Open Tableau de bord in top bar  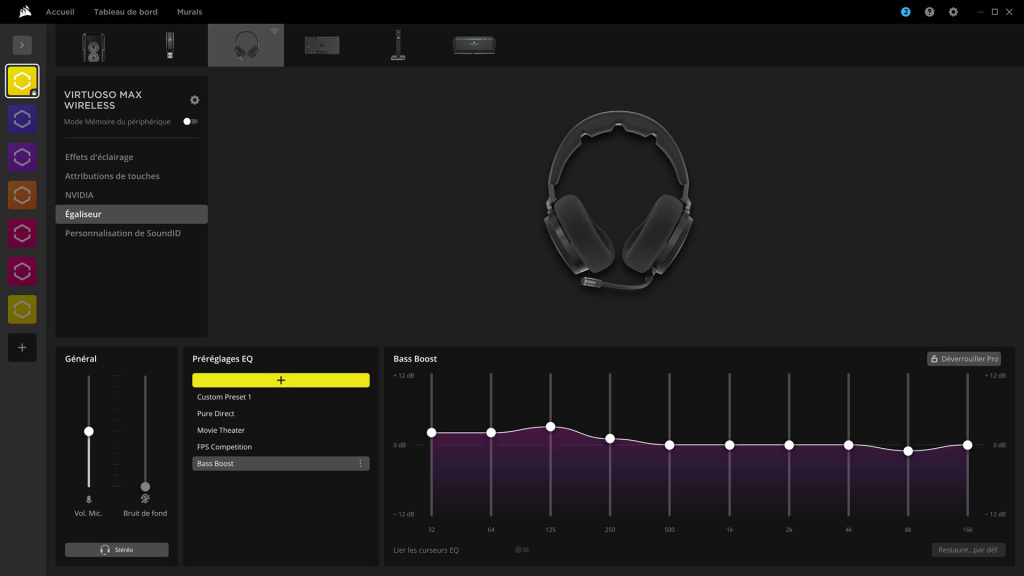pos(125,12)
